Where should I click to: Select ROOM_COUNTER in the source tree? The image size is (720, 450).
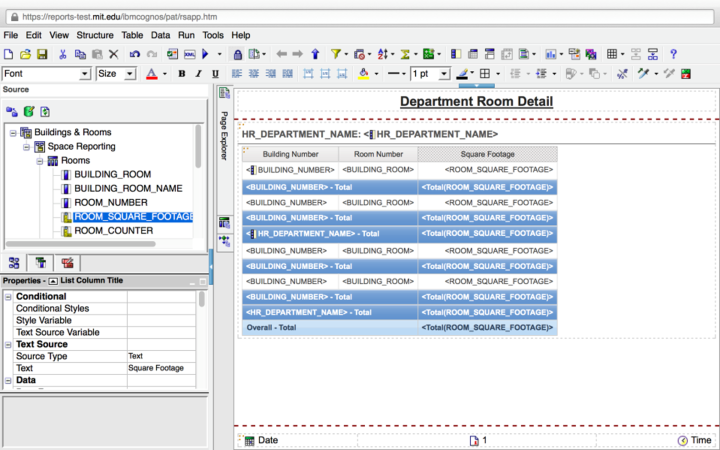point(113,231)
